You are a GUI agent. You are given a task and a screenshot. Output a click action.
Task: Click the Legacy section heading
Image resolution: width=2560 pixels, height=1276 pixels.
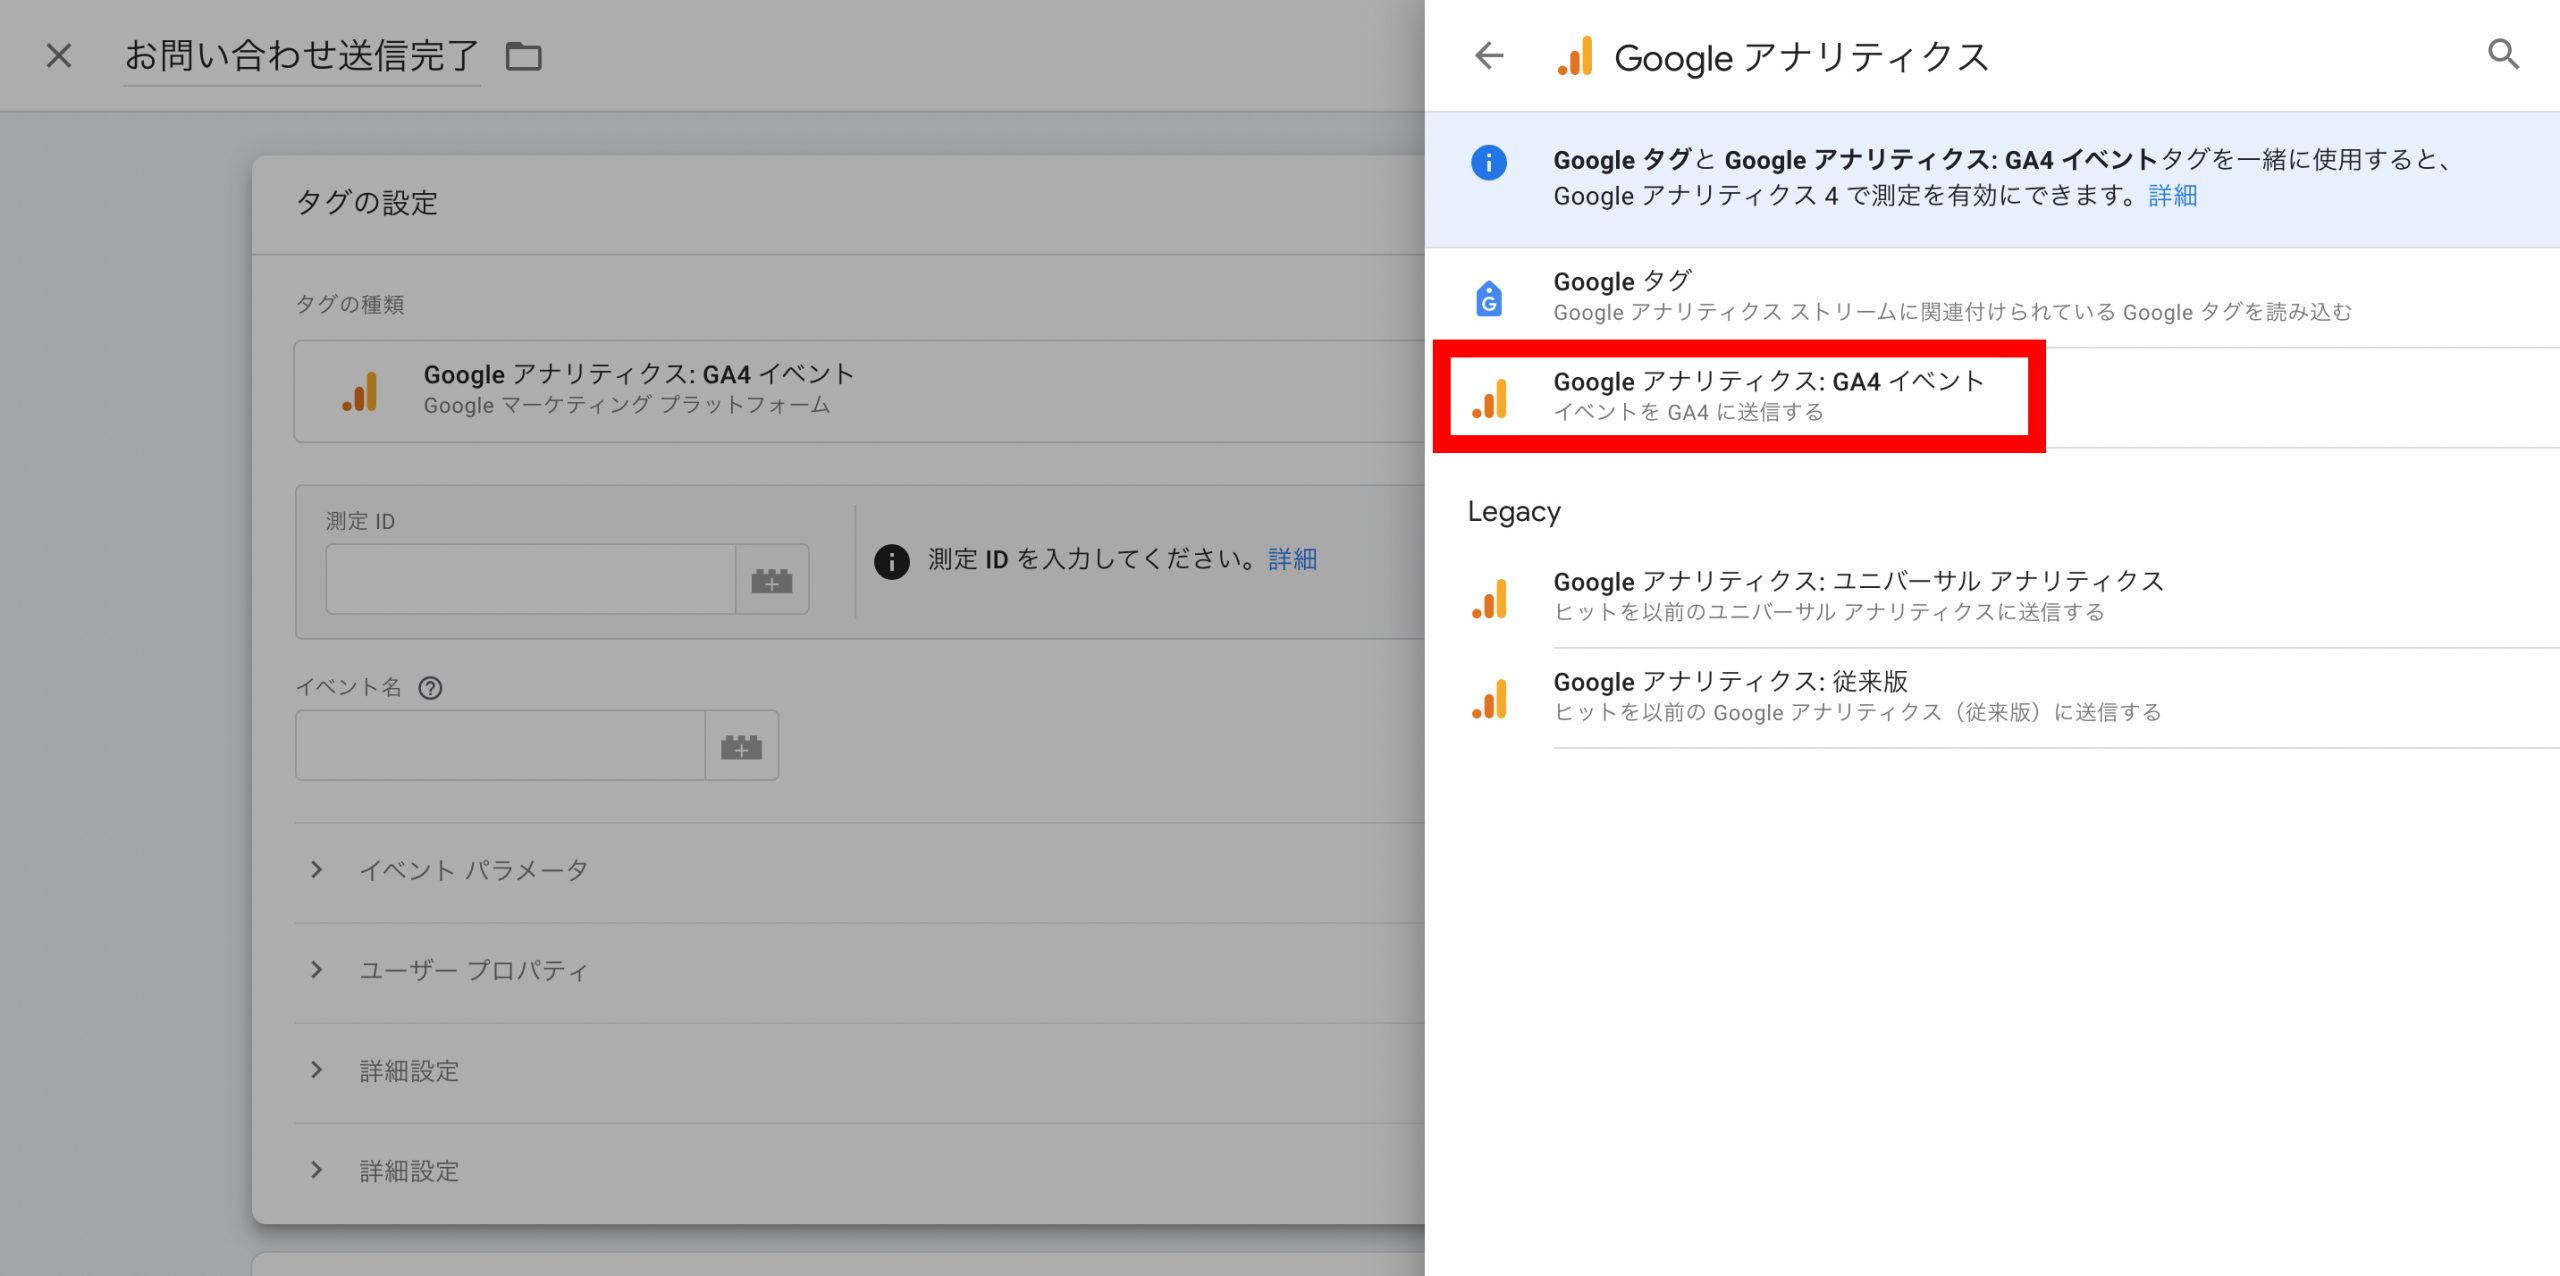tap(1514, 512)
